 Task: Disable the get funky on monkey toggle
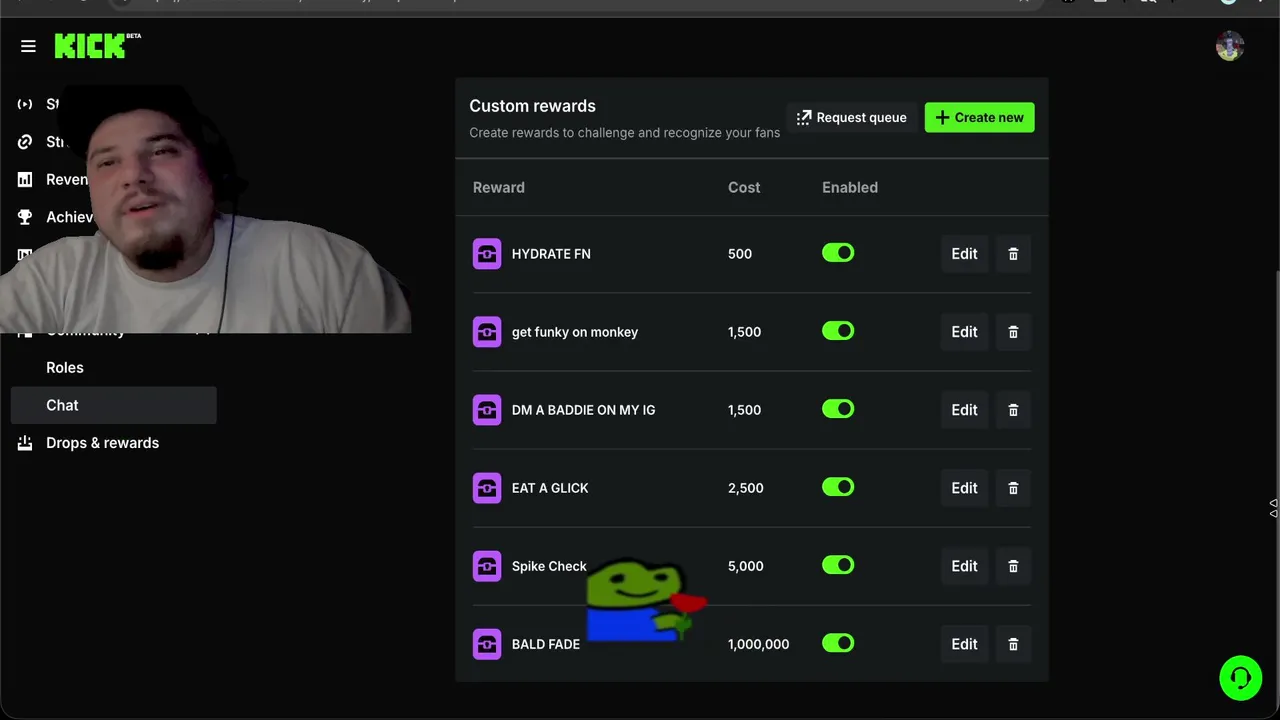[838, 331]
